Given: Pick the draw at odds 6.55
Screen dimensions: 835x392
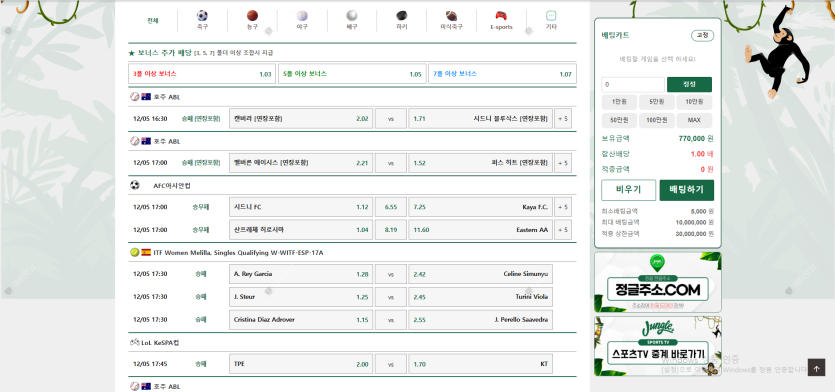Looking at the screenshot, I should coord(391,207).
